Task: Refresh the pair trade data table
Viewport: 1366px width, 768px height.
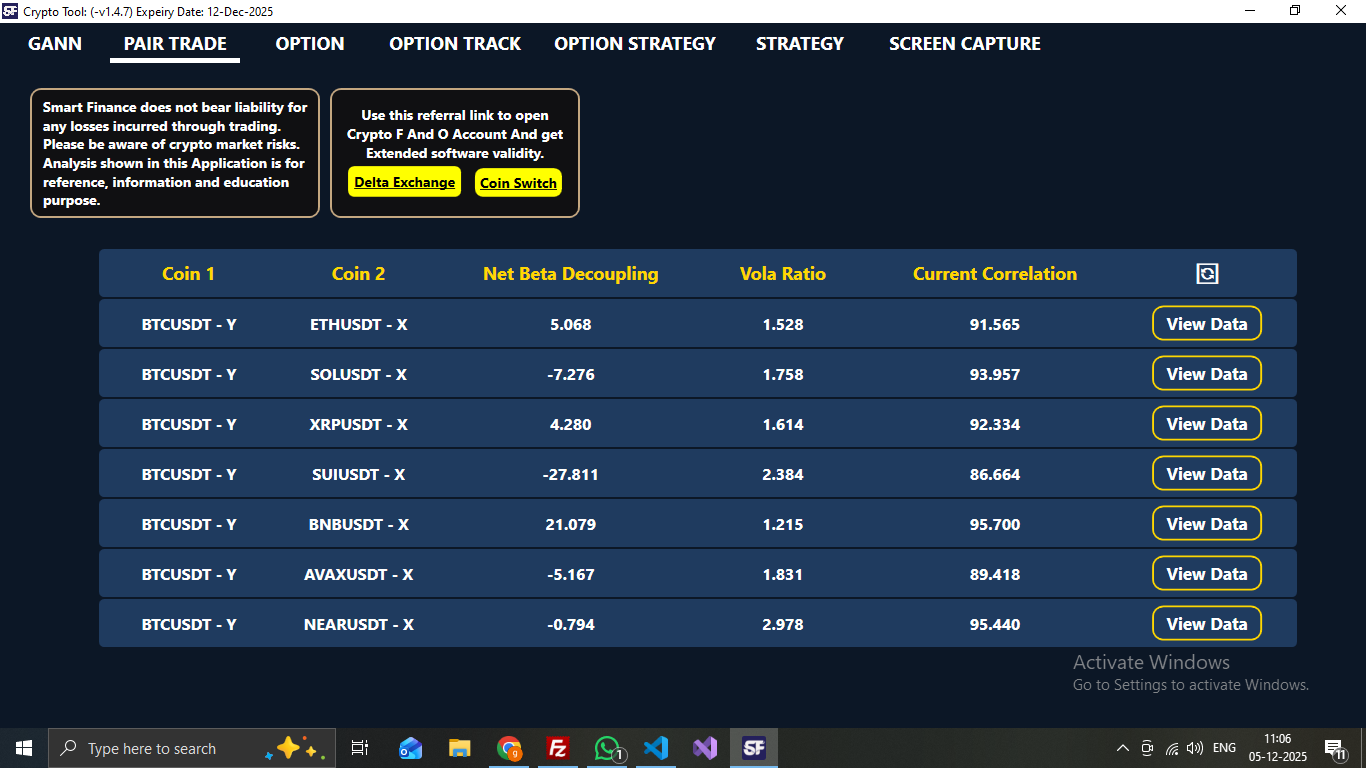Action: 1206,272
